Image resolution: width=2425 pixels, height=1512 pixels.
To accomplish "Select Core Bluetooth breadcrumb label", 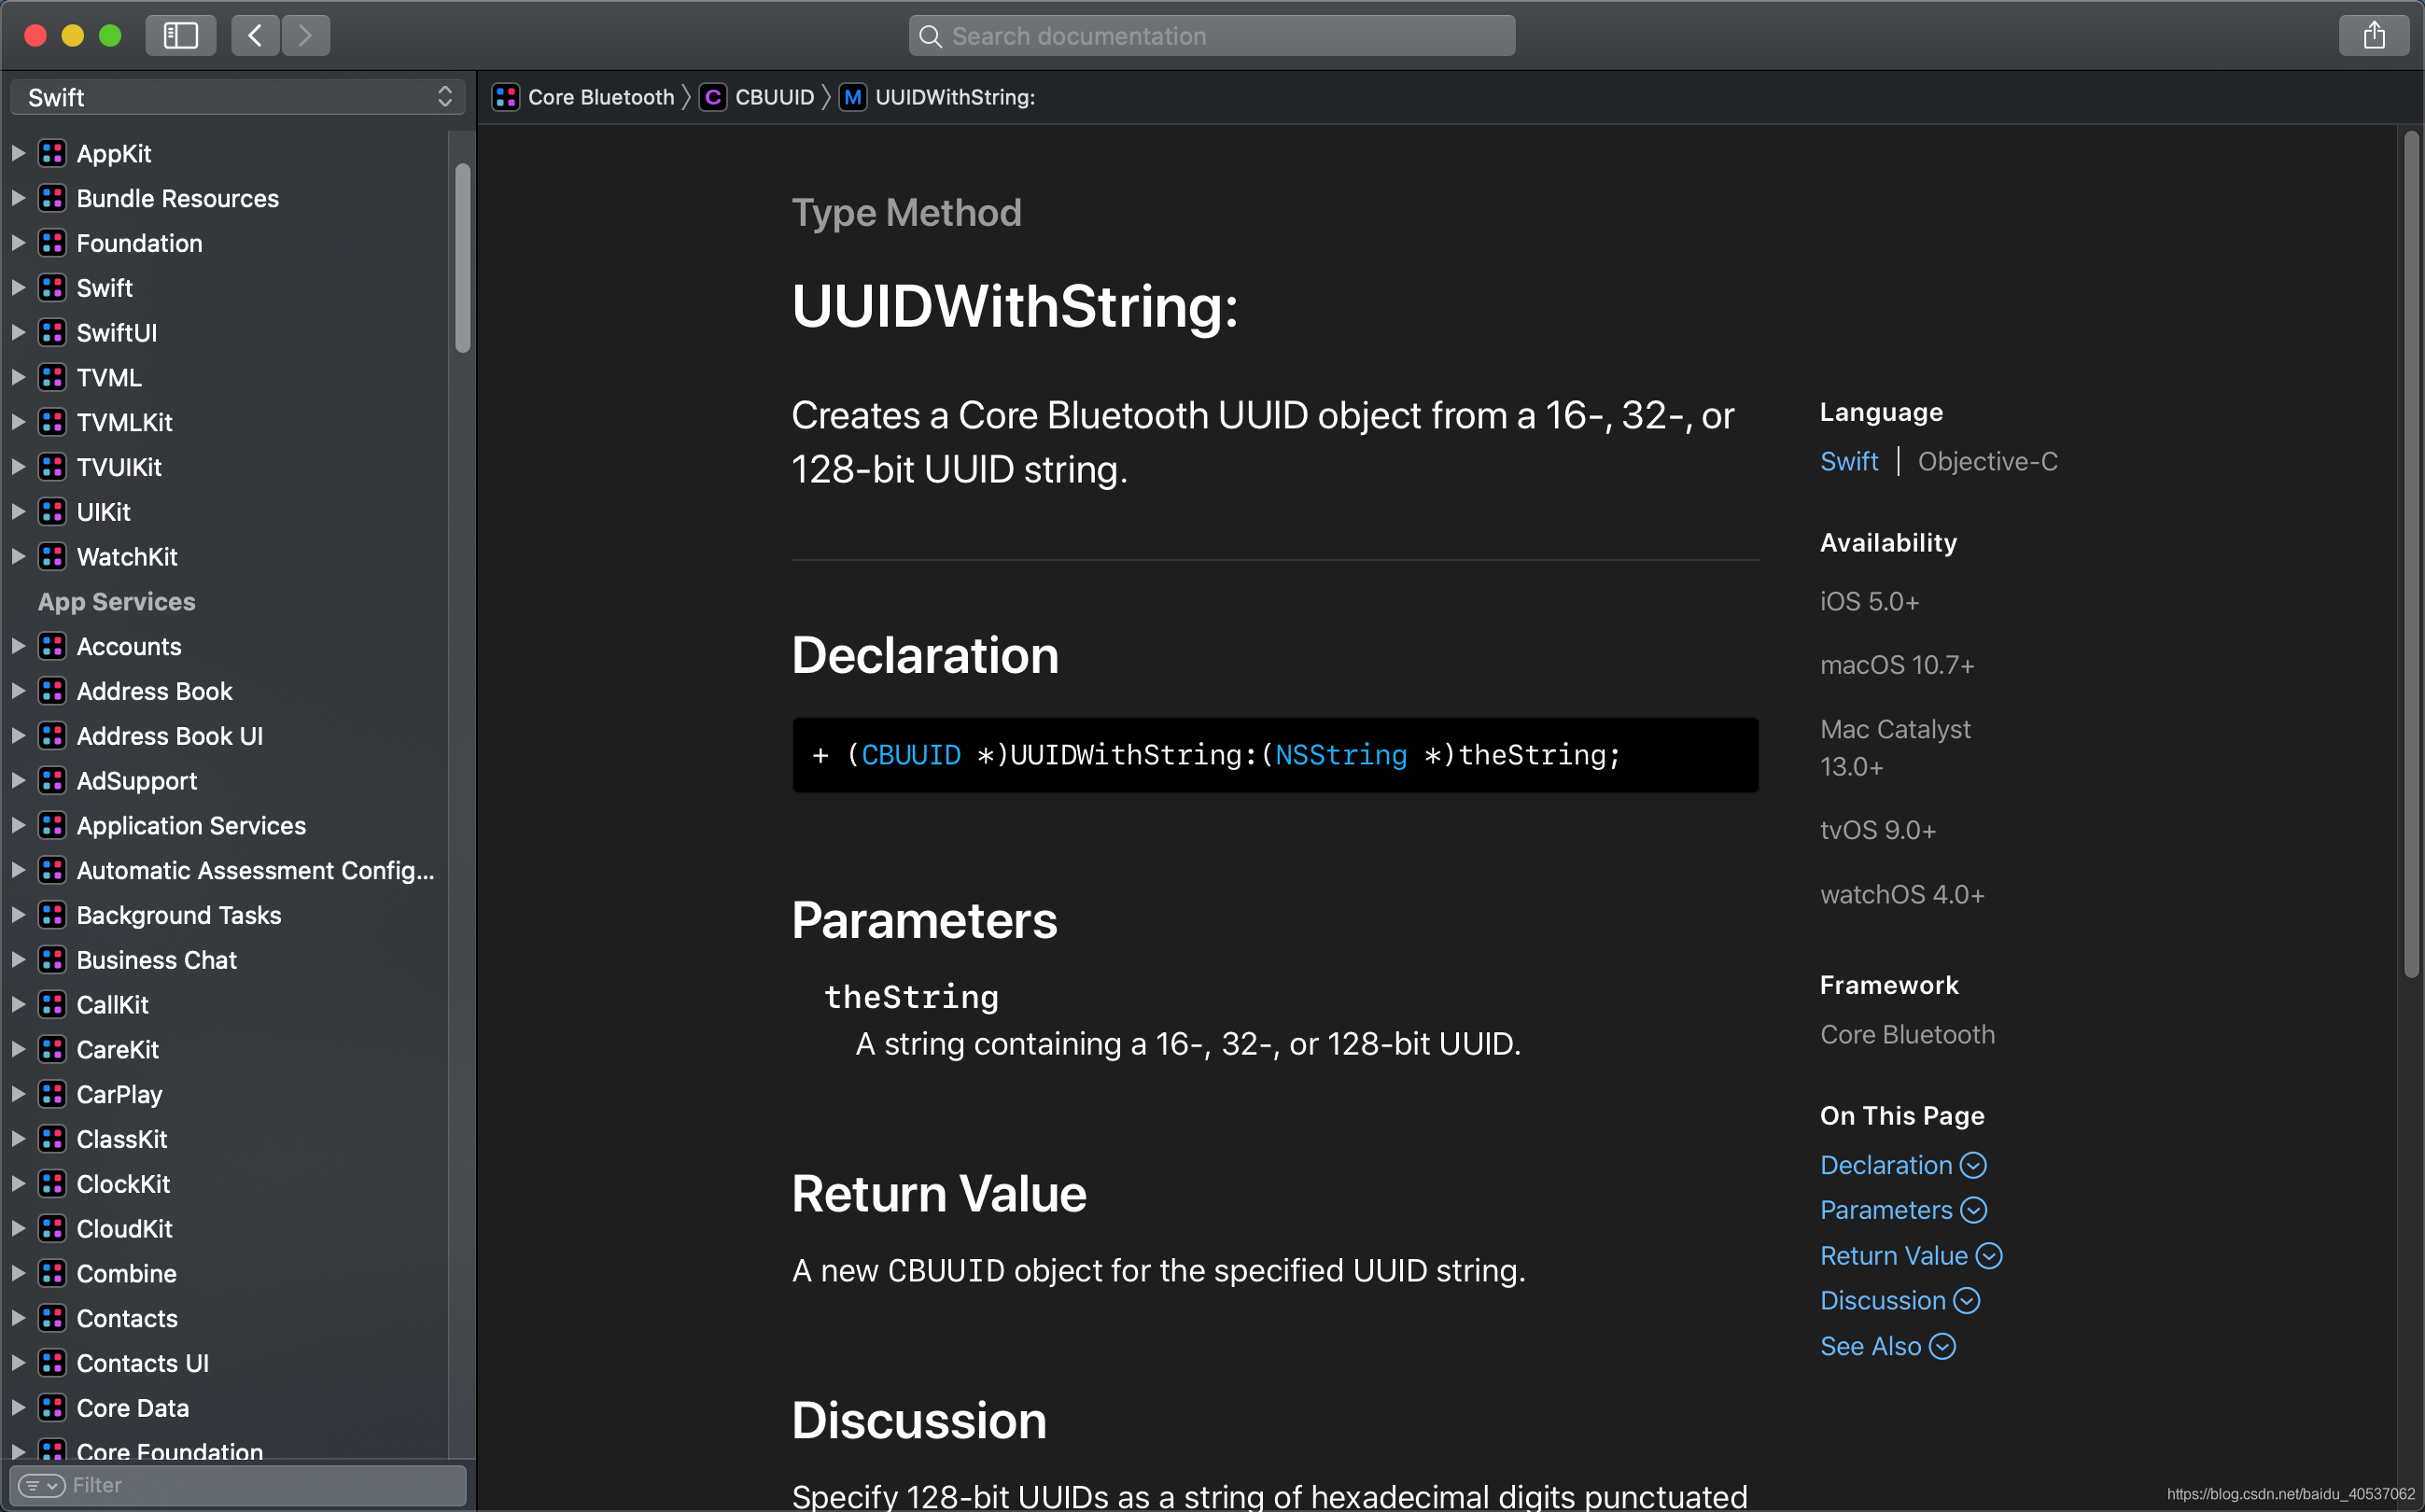I will pyautogui.click(x=601, y=97).
